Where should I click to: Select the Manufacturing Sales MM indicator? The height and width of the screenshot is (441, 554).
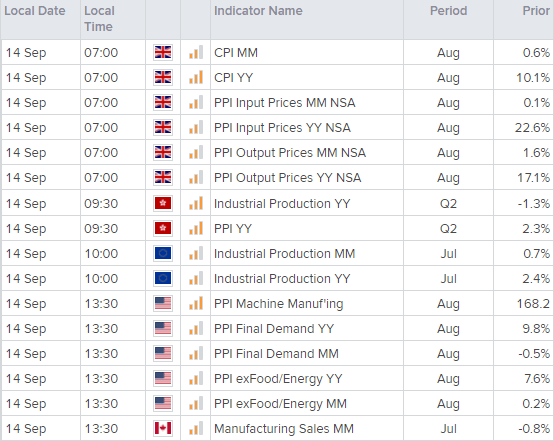[284, 429]
